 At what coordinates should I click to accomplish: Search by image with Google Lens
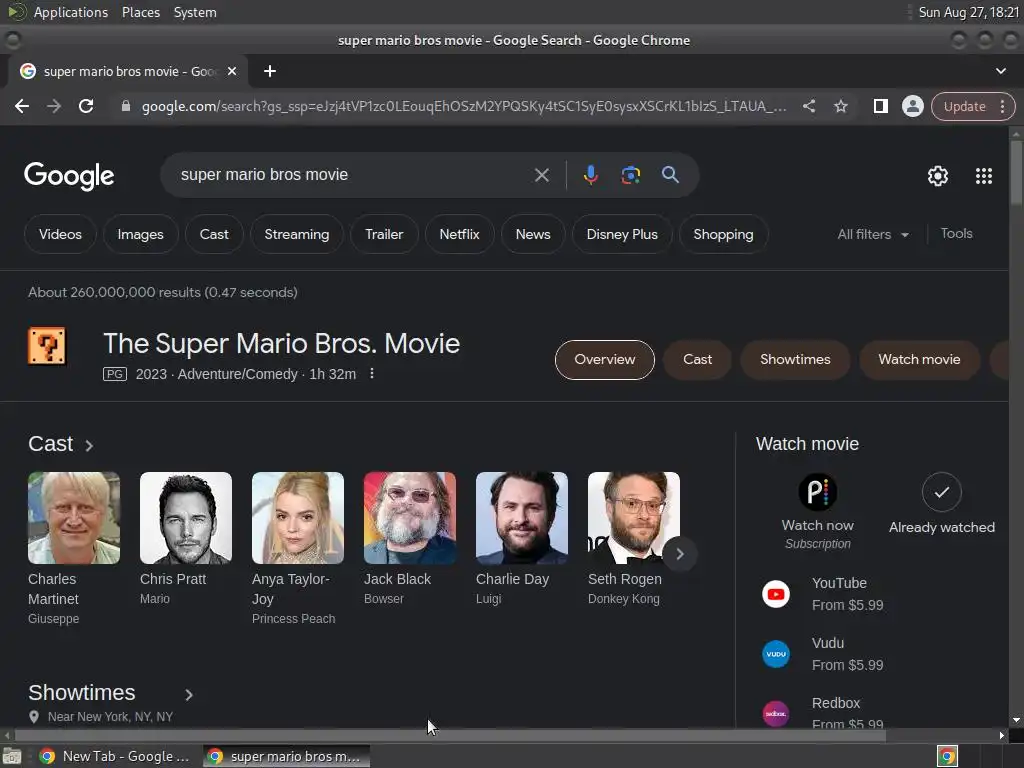[x=630, y=175]
